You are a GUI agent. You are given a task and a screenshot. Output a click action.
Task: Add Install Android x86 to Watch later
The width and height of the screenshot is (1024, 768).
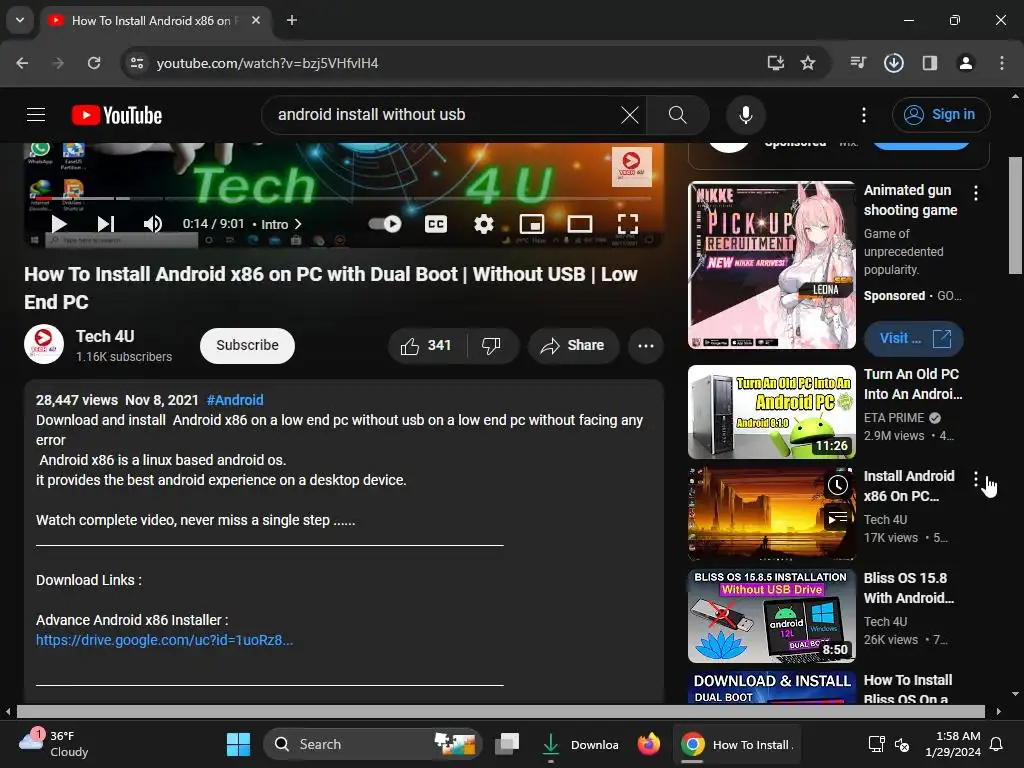coord(838,485)
